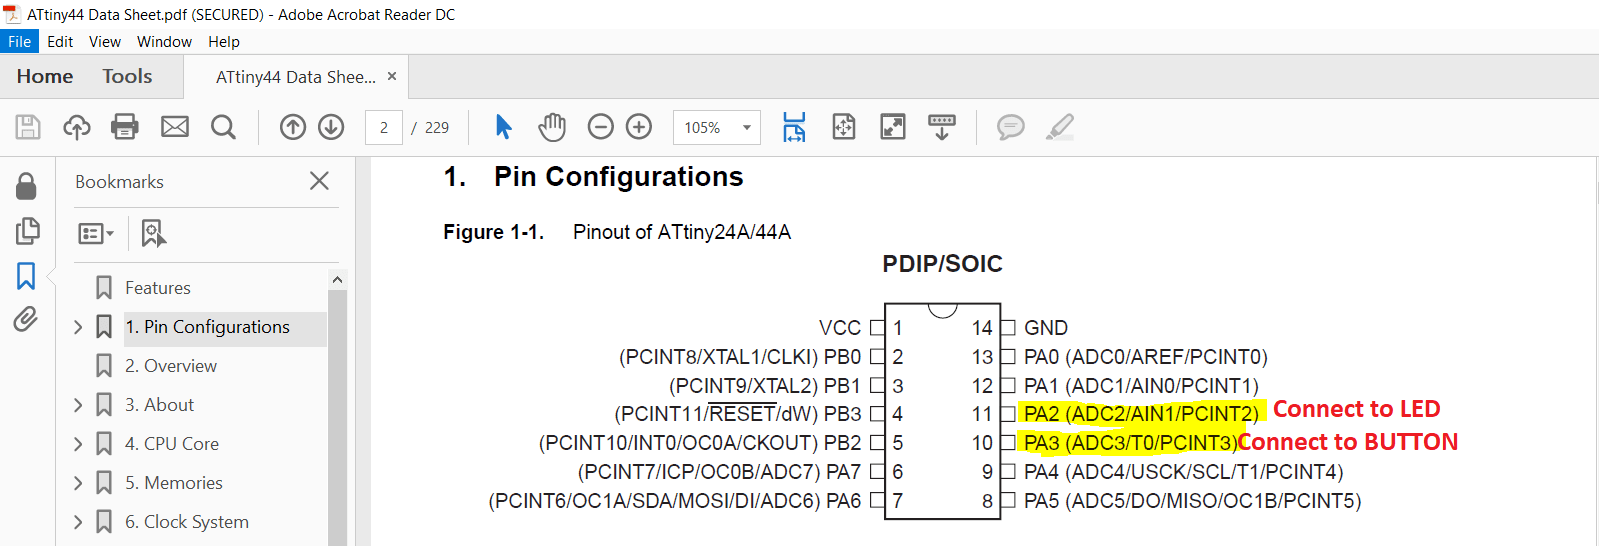Expand the 5. Memories bookmark
Image resolution: width=1599 pixels, height=546 pixels.
coord(78,483)
